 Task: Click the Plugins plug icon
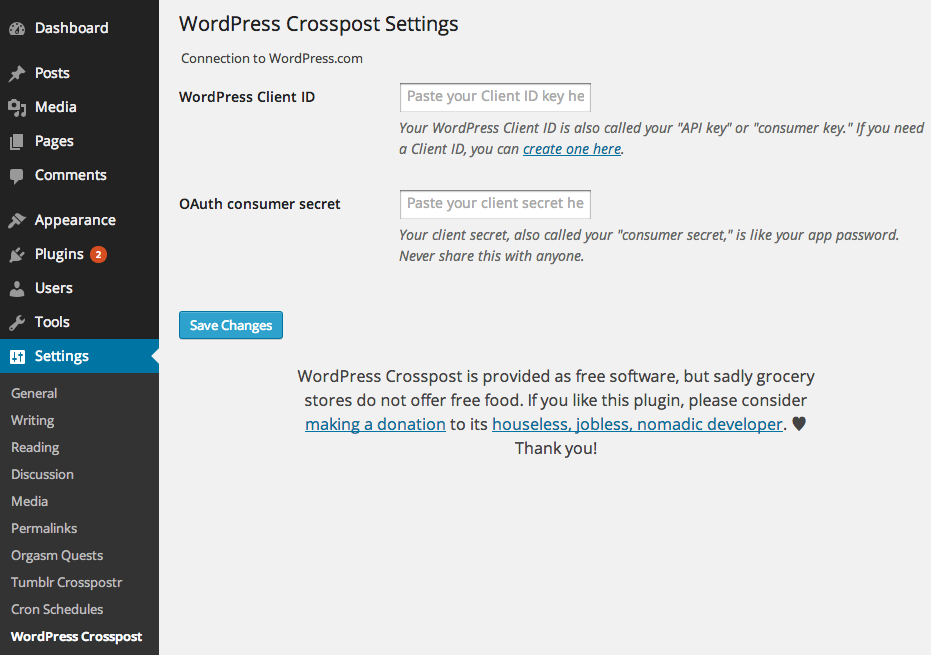tap(17, 255)
